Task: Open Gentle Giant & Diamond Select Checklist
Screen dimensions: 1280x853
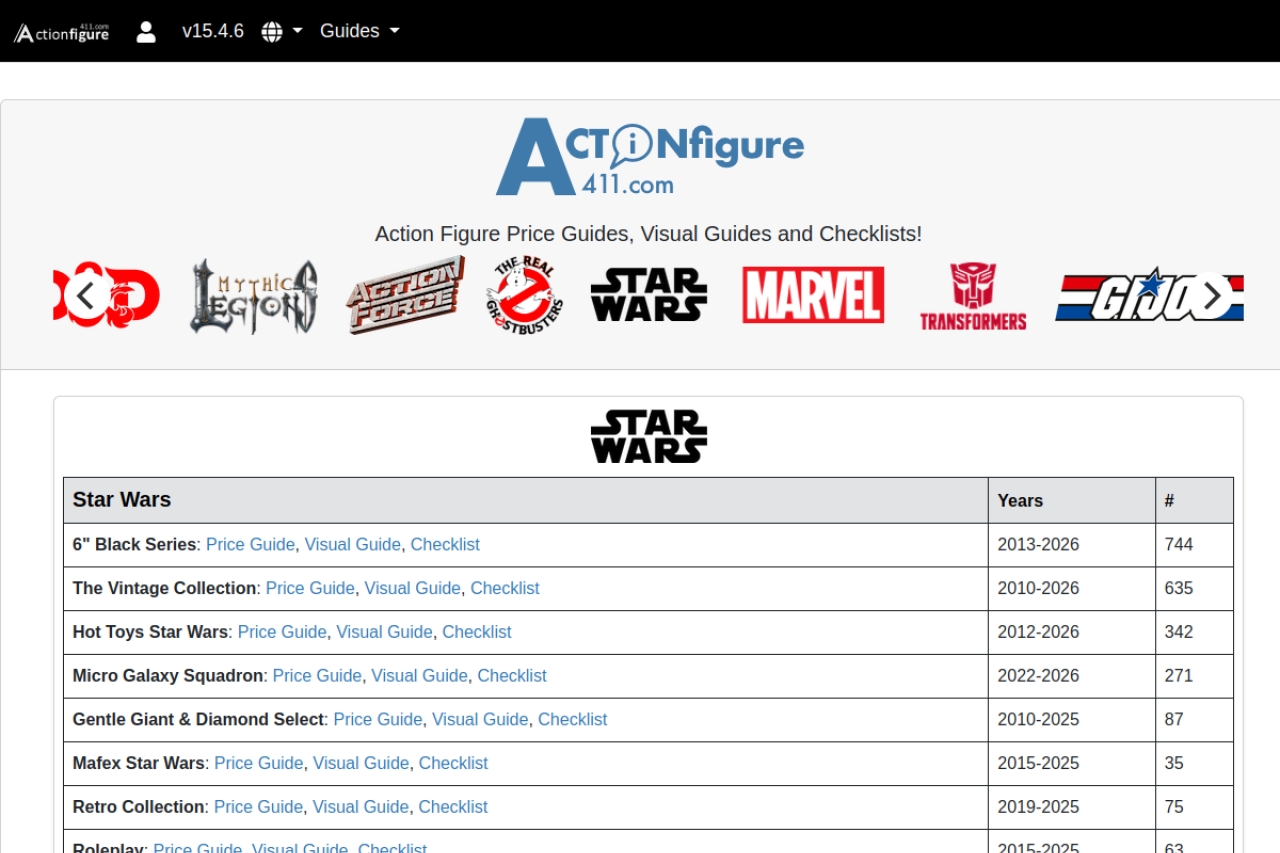Action: (x=572, y=720)
